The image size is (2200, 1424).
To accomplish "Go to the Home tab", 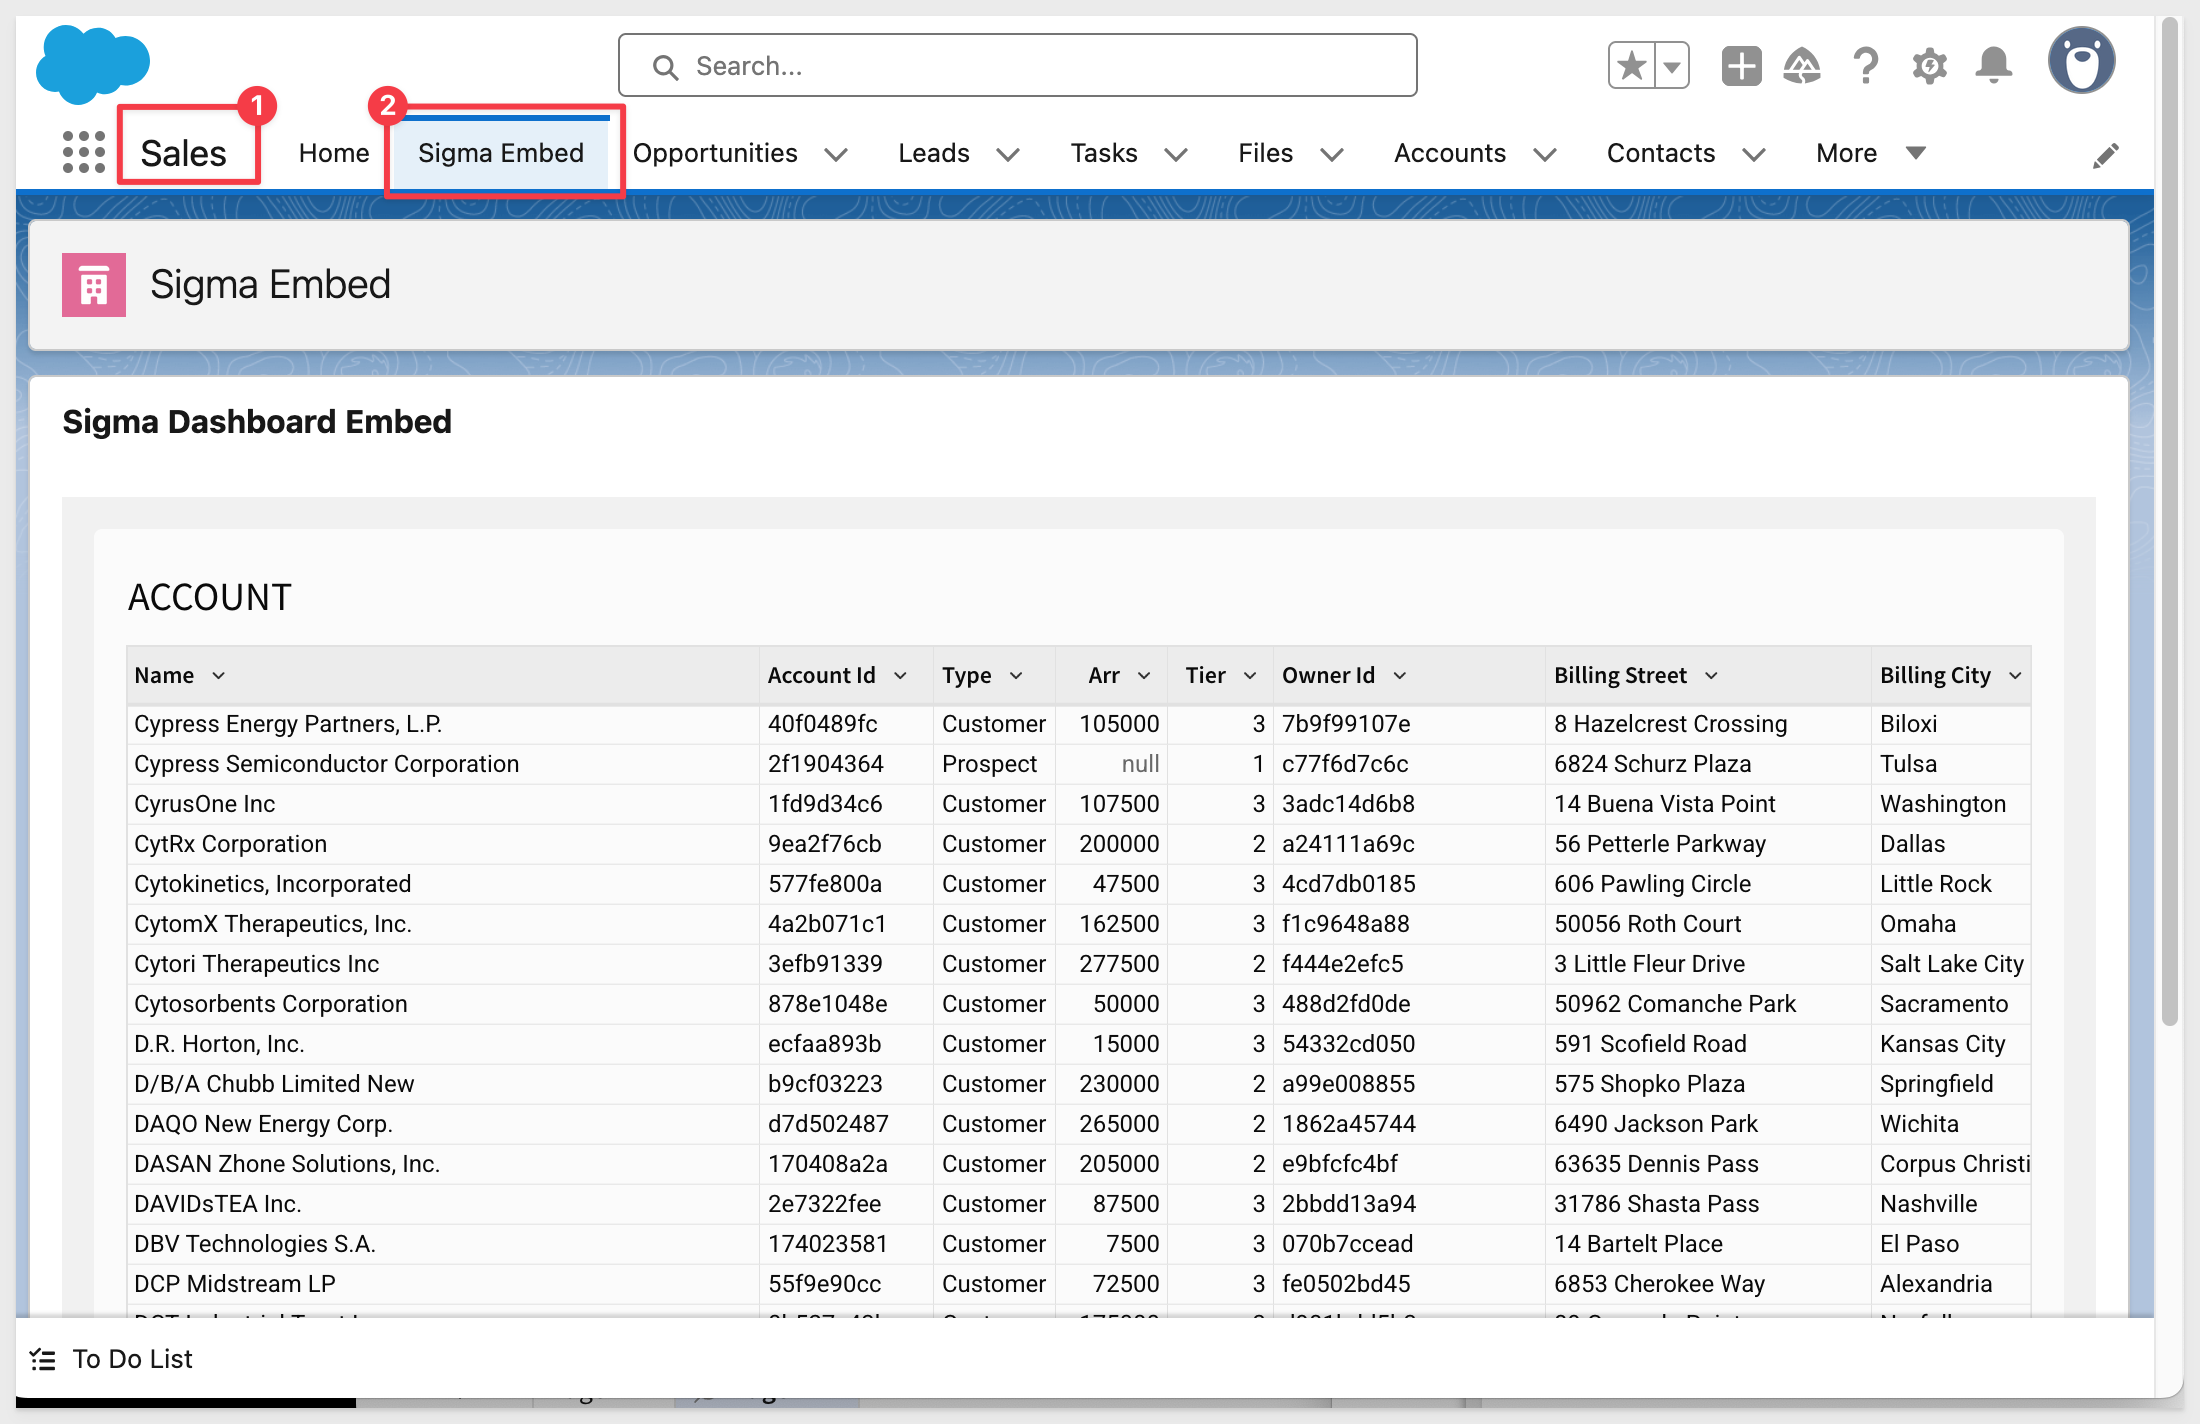I will coord(334,153).
